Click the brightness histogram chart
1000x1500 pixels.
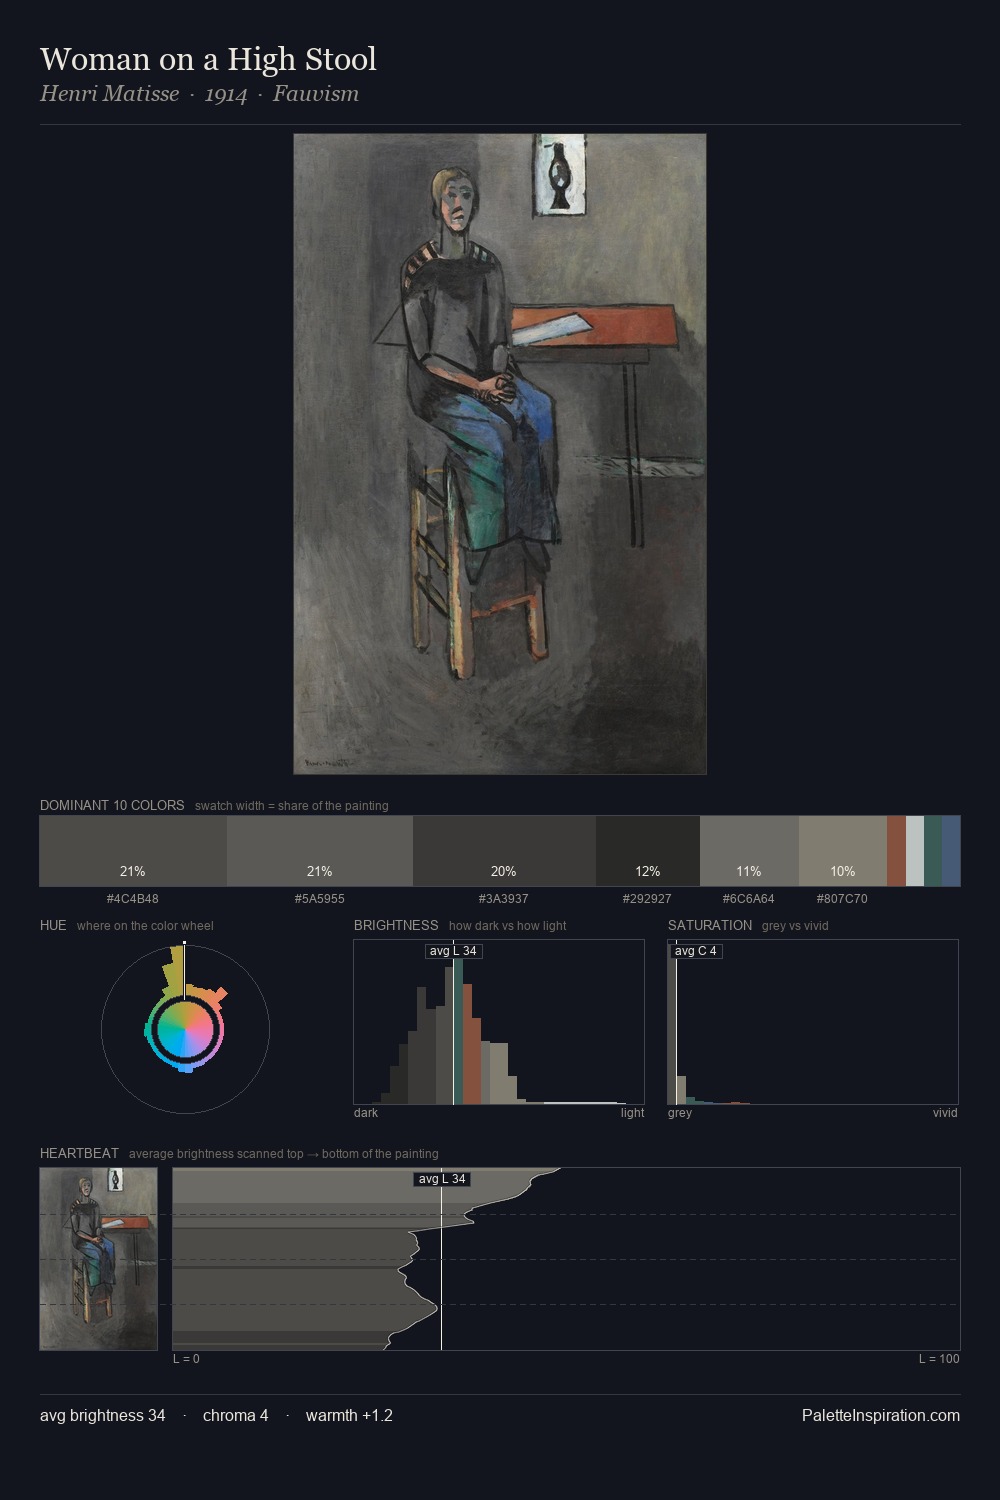(x=499, y=1022)
